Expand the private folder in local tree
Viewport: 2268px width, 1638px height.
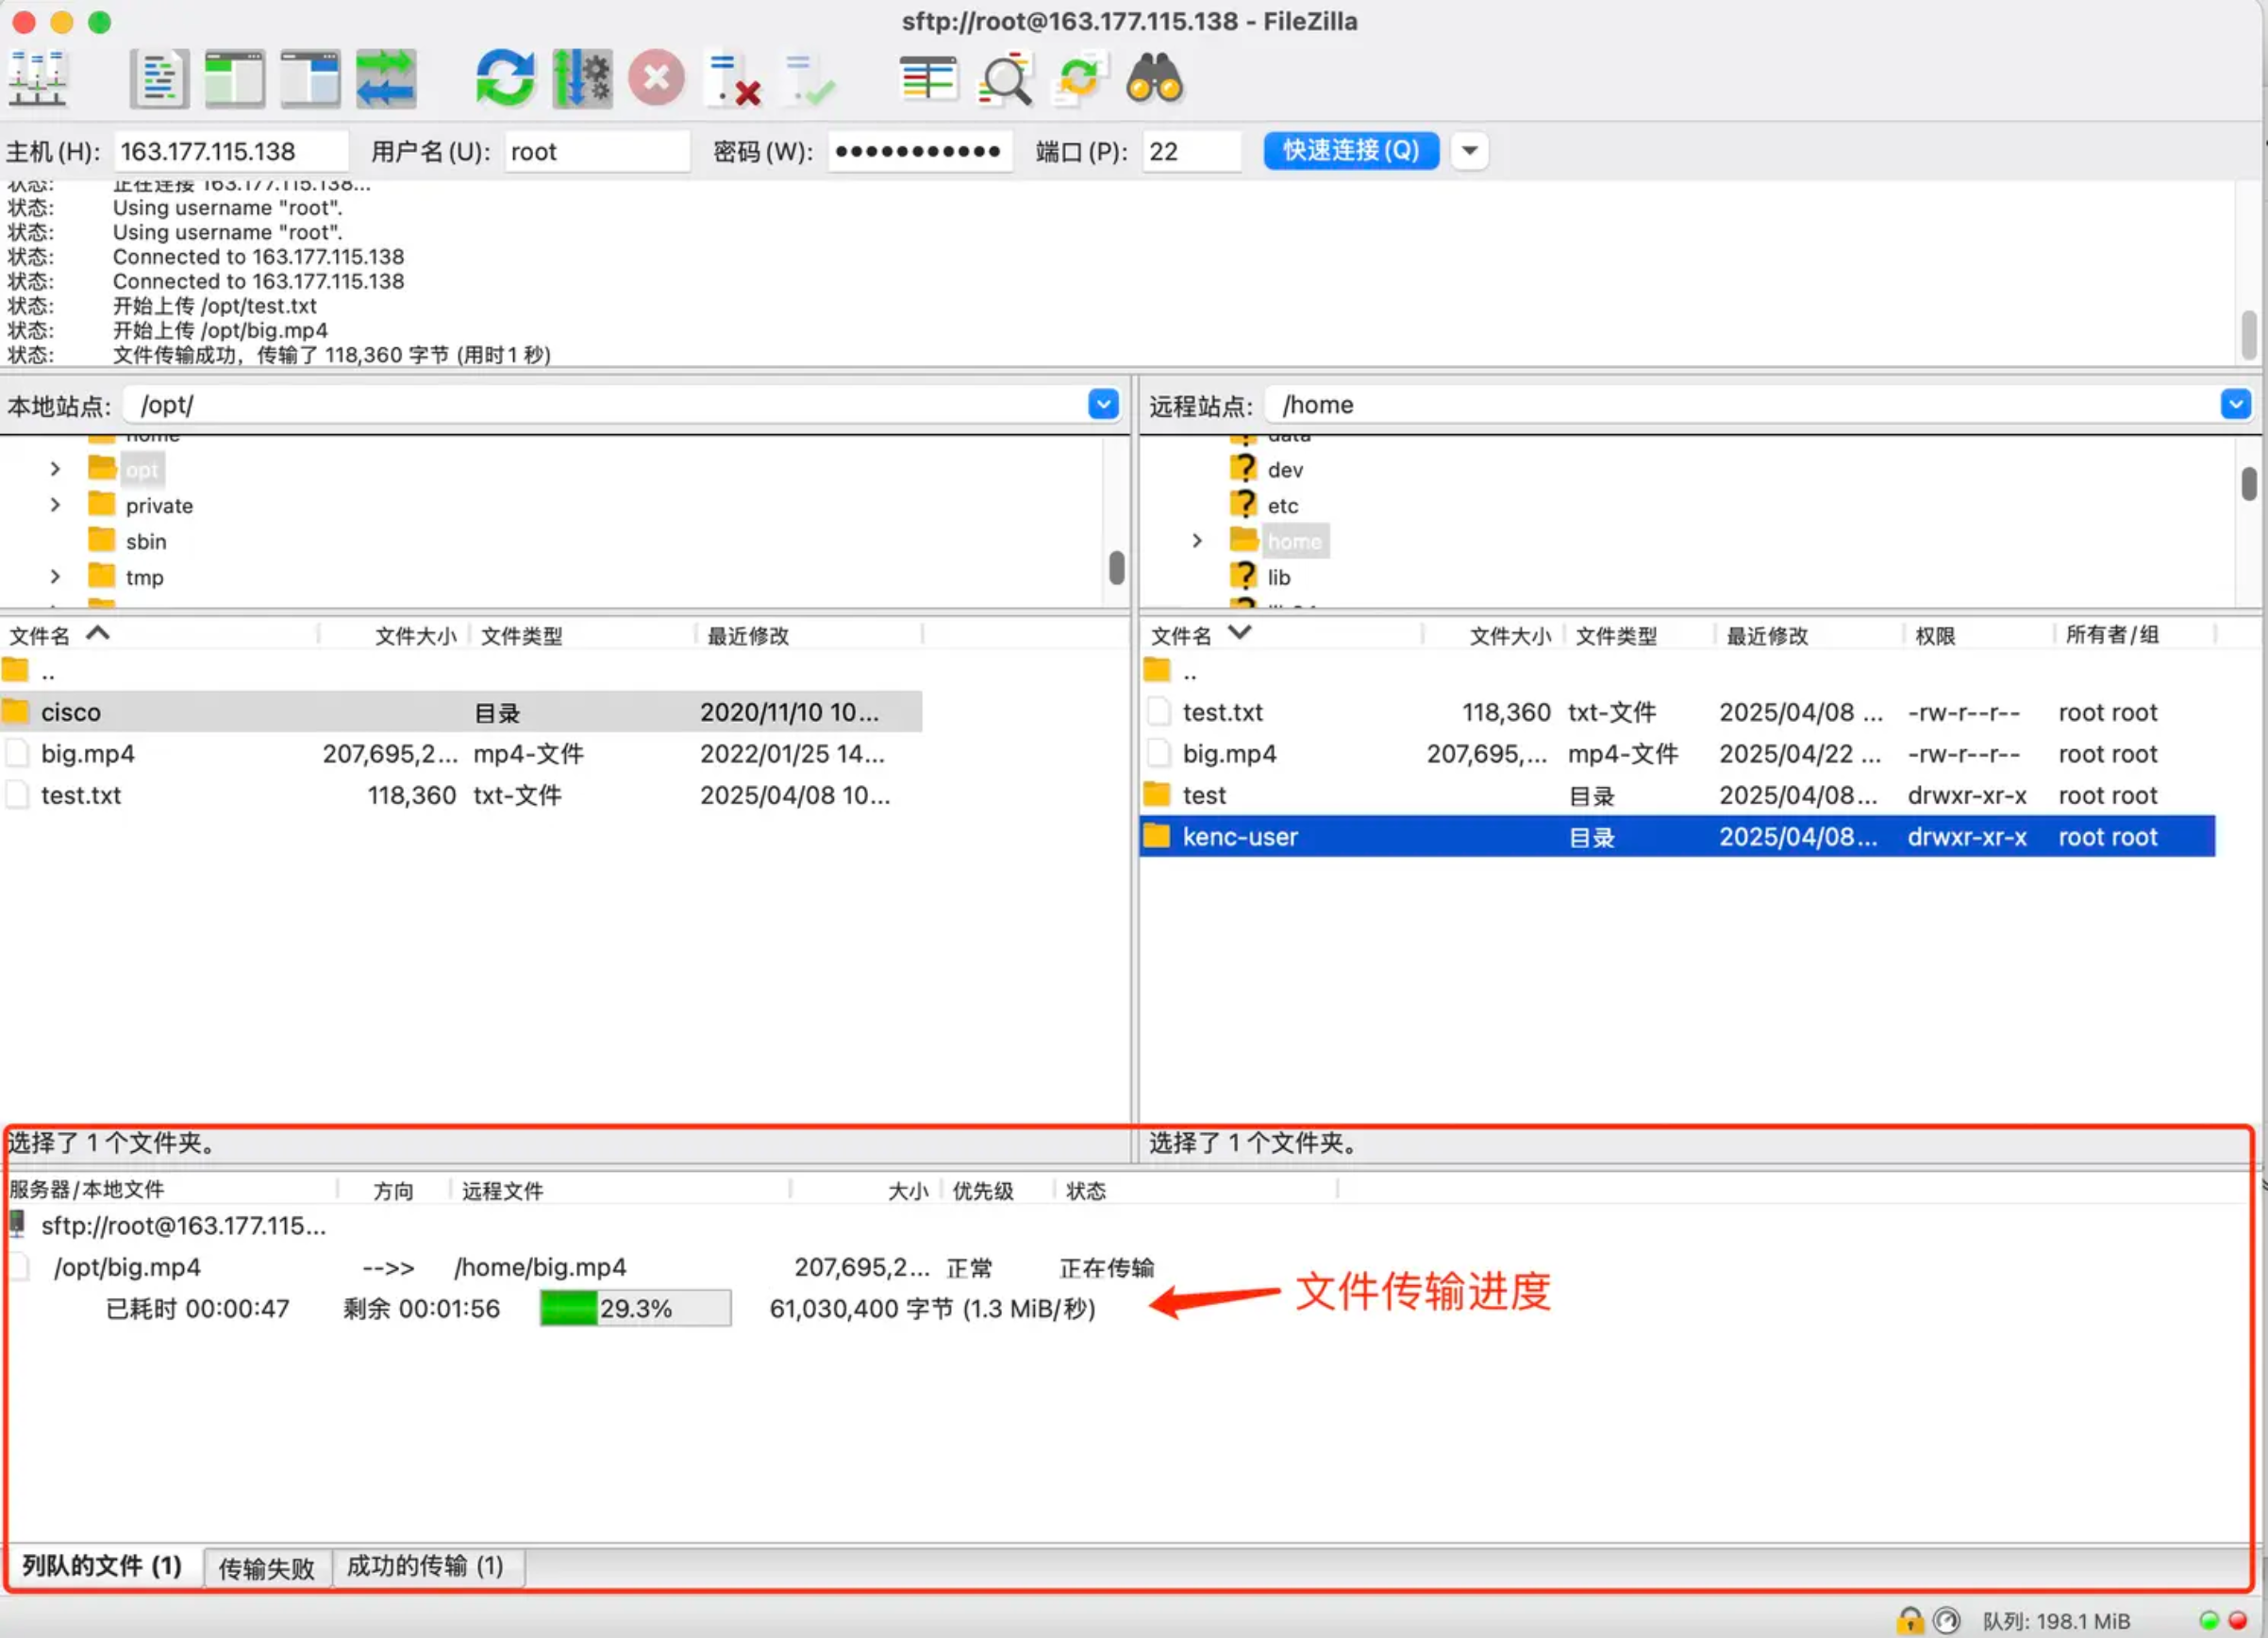[x=56, y=505]
